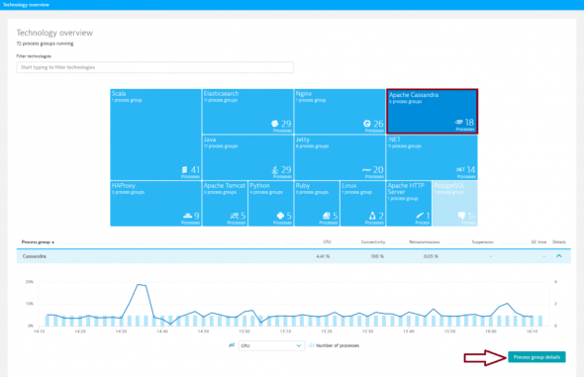This screenshot has height=377, width=584.
Task: Click the HAProxy tile icon
Action: (x=187, y=216)
